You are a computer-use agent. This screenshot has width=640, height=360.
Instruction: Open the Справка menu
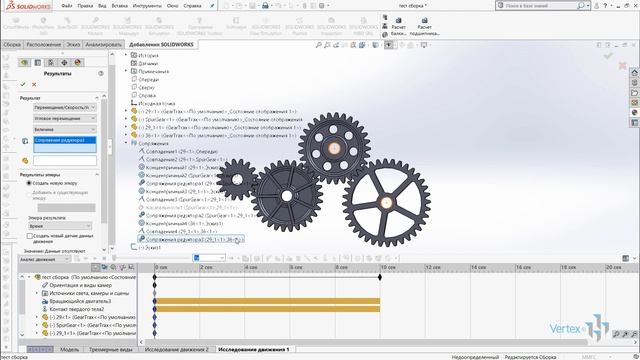point(192,6)
